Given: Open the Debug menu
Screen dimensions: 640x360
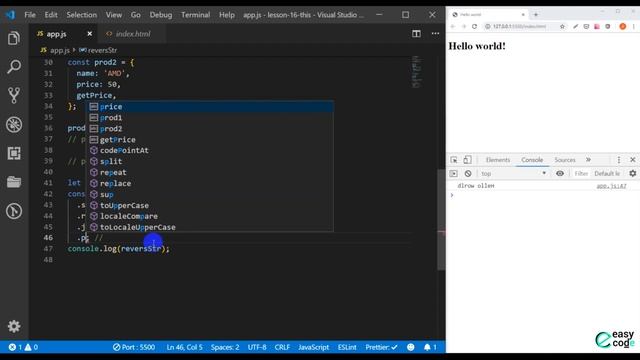Looking at the screenshot, I should (161, 15).
